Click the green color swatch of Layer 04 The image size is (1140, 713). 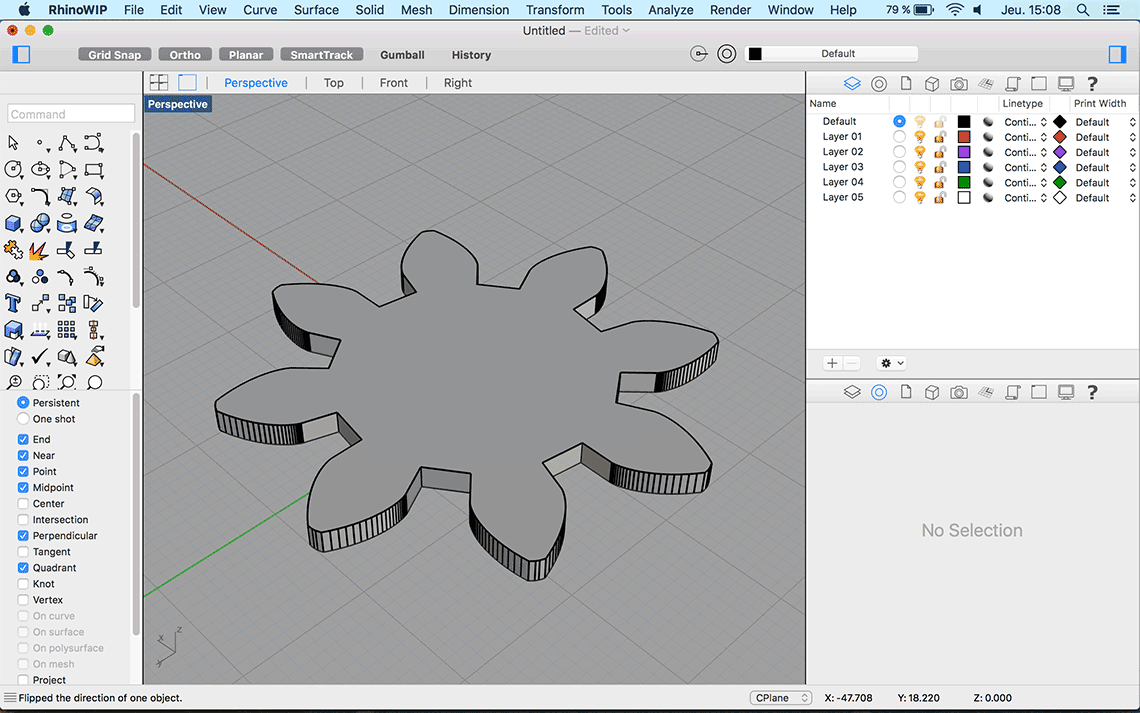[964, 182]
